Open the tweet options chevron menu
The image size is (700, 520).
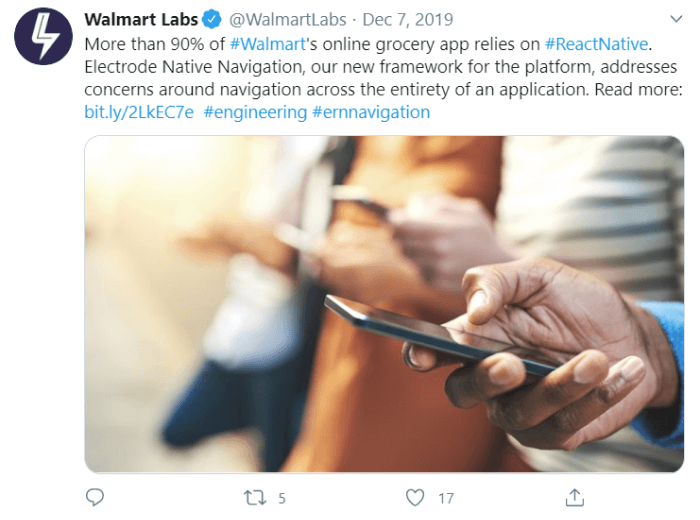676,19
